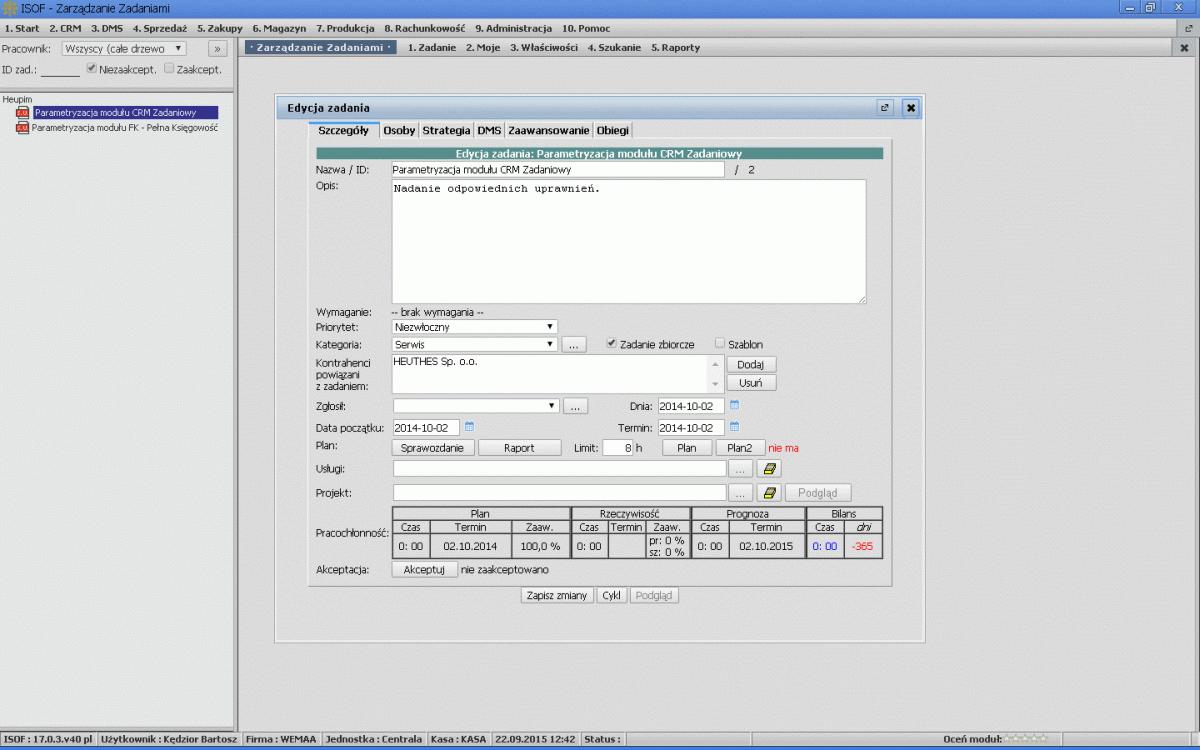Screen dimensions: 1200x750
Task: Click task icon of Parametryzacja modułu CRM Zadaniowy
Action: pyautogui.click(x=23, y=113)
